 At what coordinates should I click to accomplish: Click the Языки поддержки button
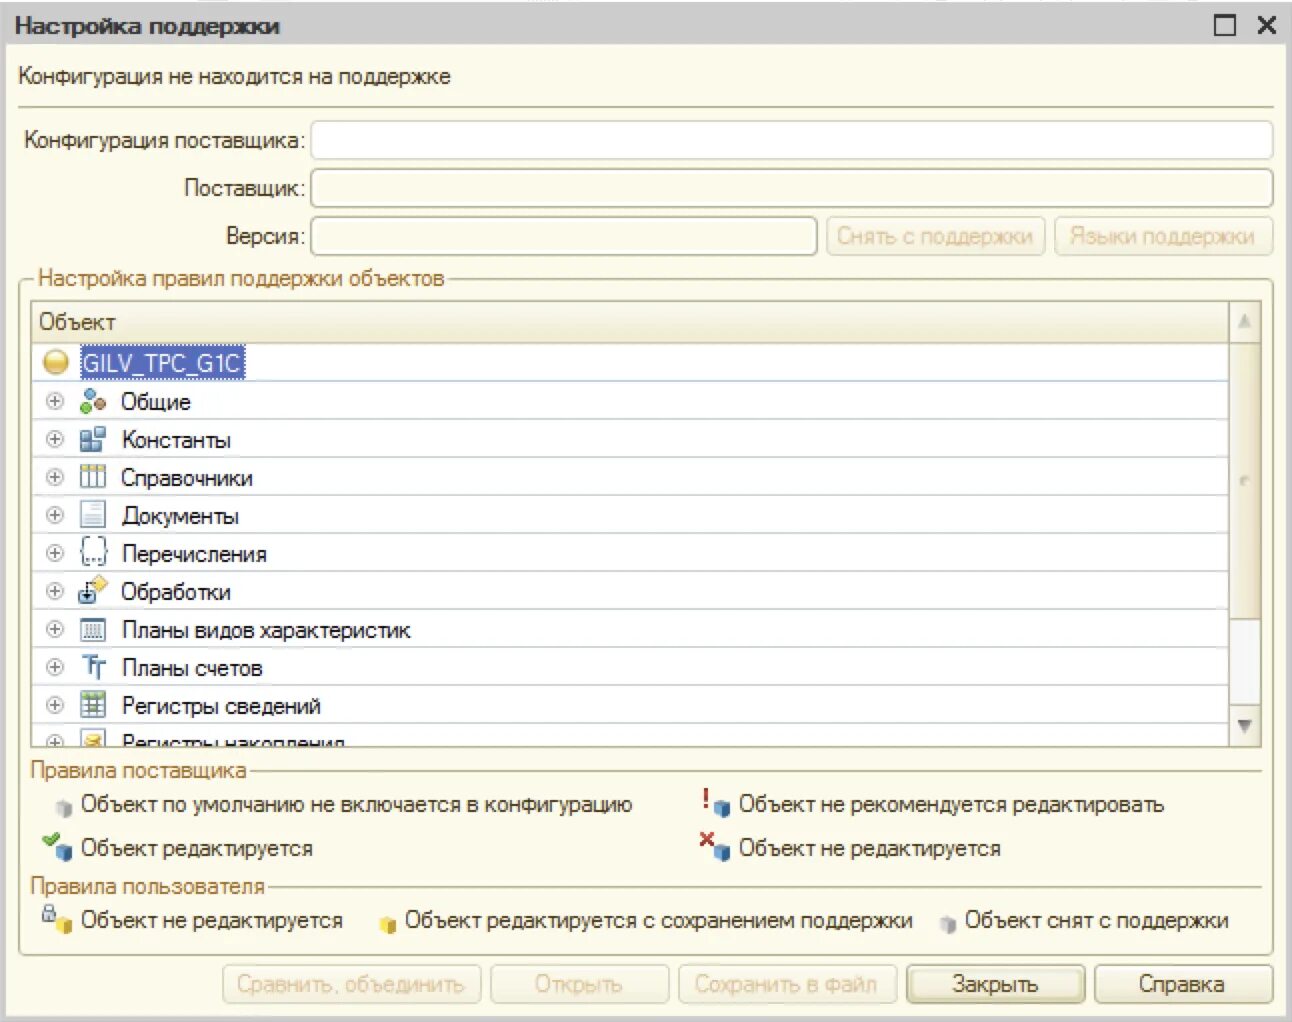[x=1163, y=236]
